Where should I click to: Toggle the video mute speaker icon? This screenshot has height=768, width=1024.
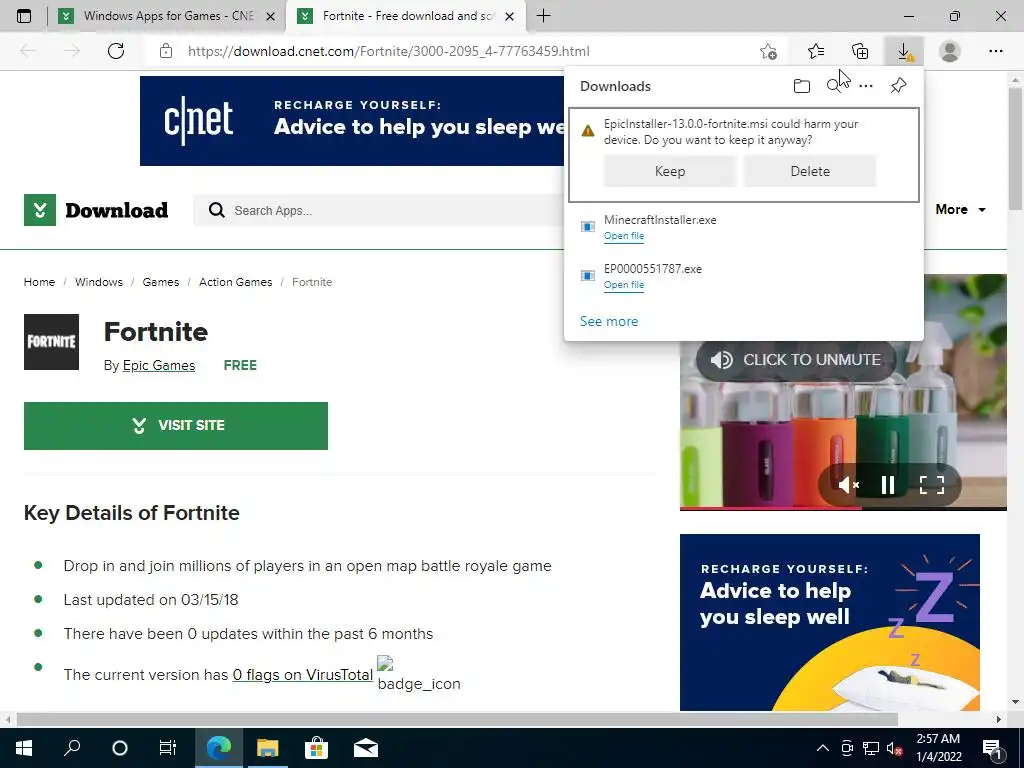pos(848,485)
